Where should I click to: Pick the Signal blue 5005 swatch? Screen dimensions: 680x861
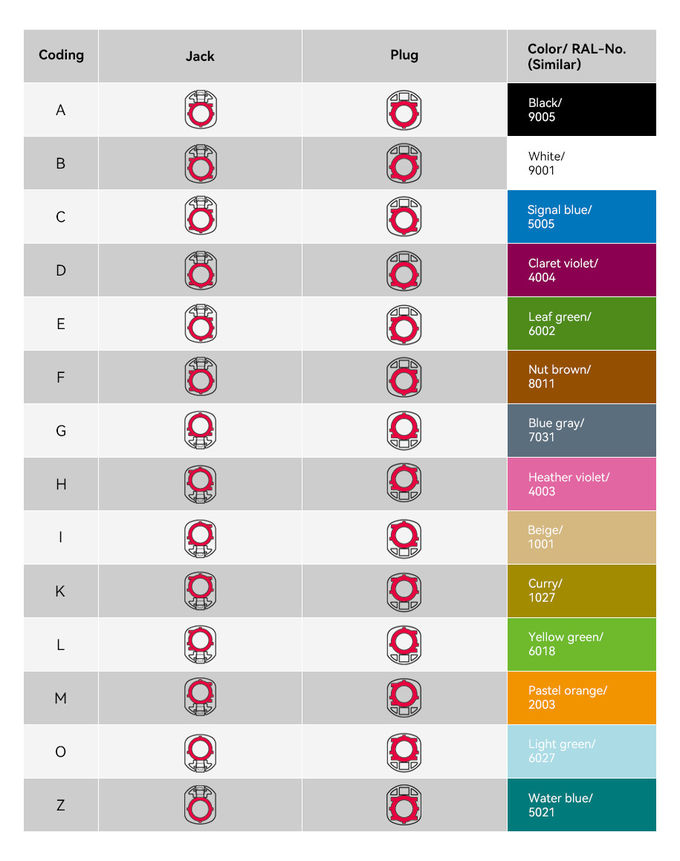pyautogui.click(x=581, y=217)
